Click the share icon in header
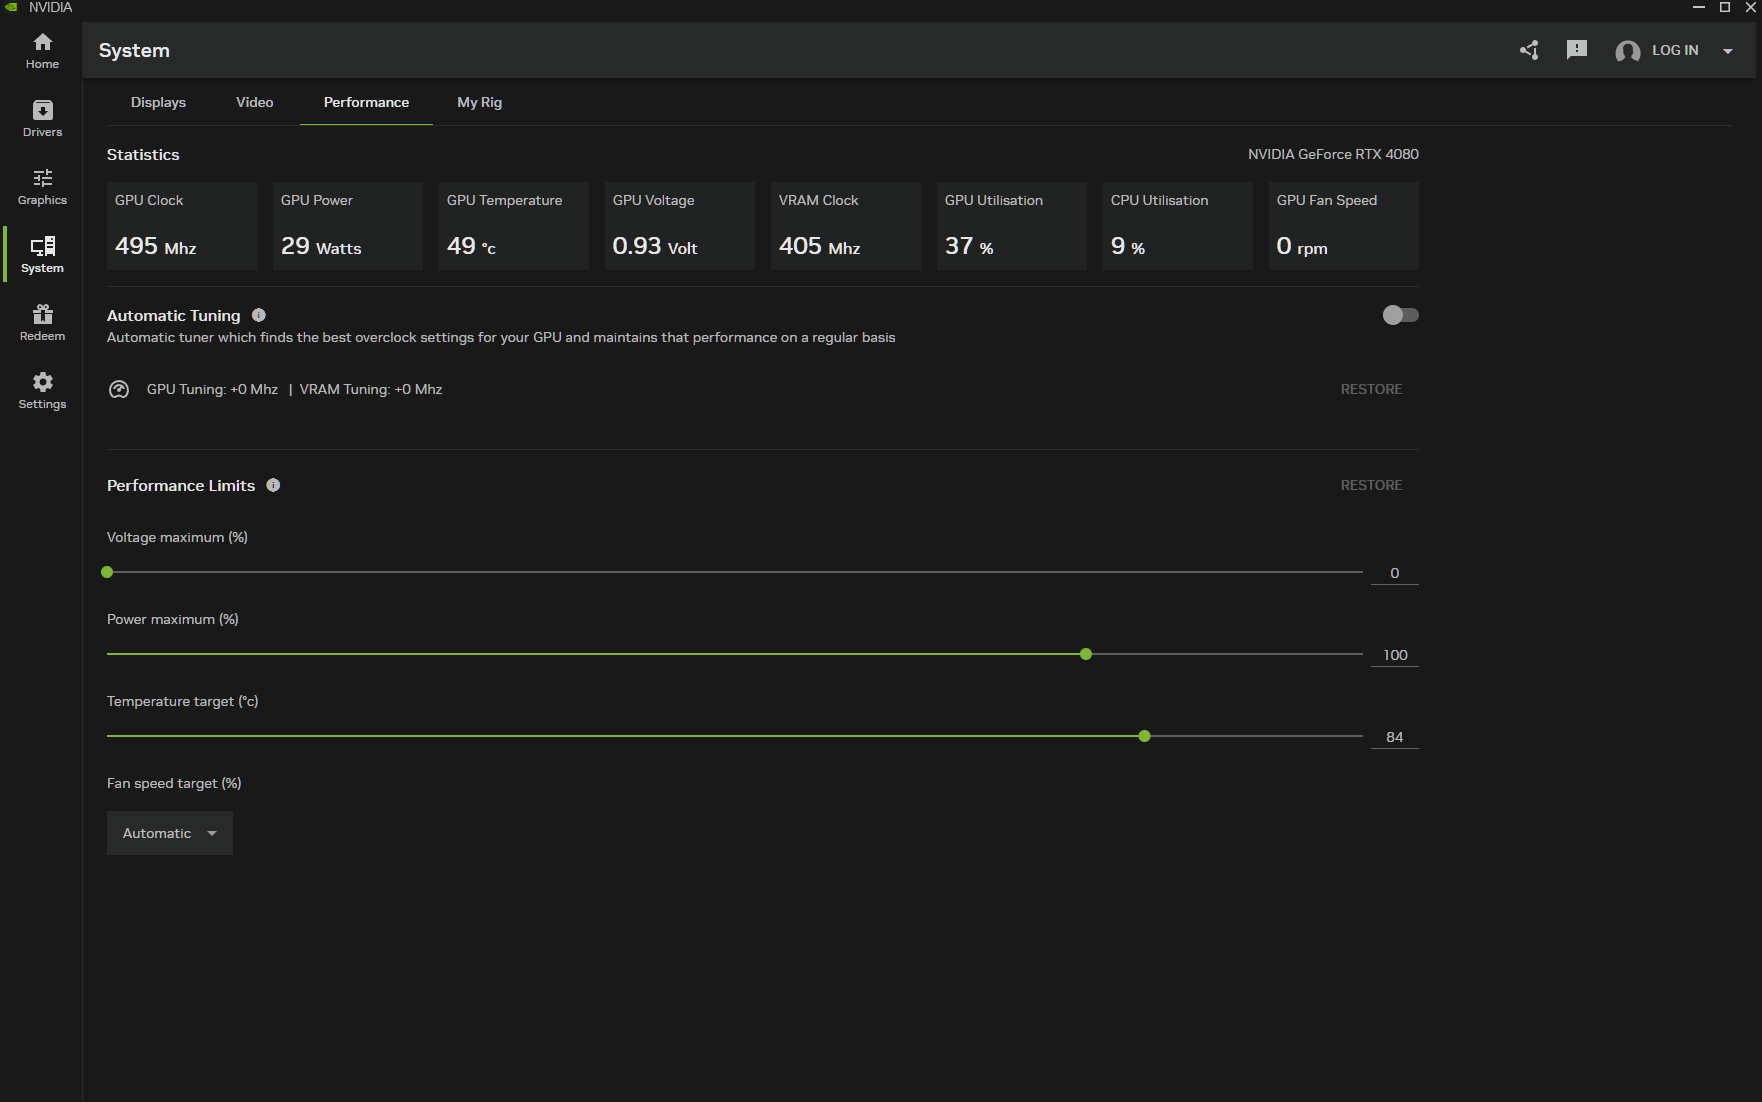This screenshot has height=1102, width=1762. [1529, 50]
